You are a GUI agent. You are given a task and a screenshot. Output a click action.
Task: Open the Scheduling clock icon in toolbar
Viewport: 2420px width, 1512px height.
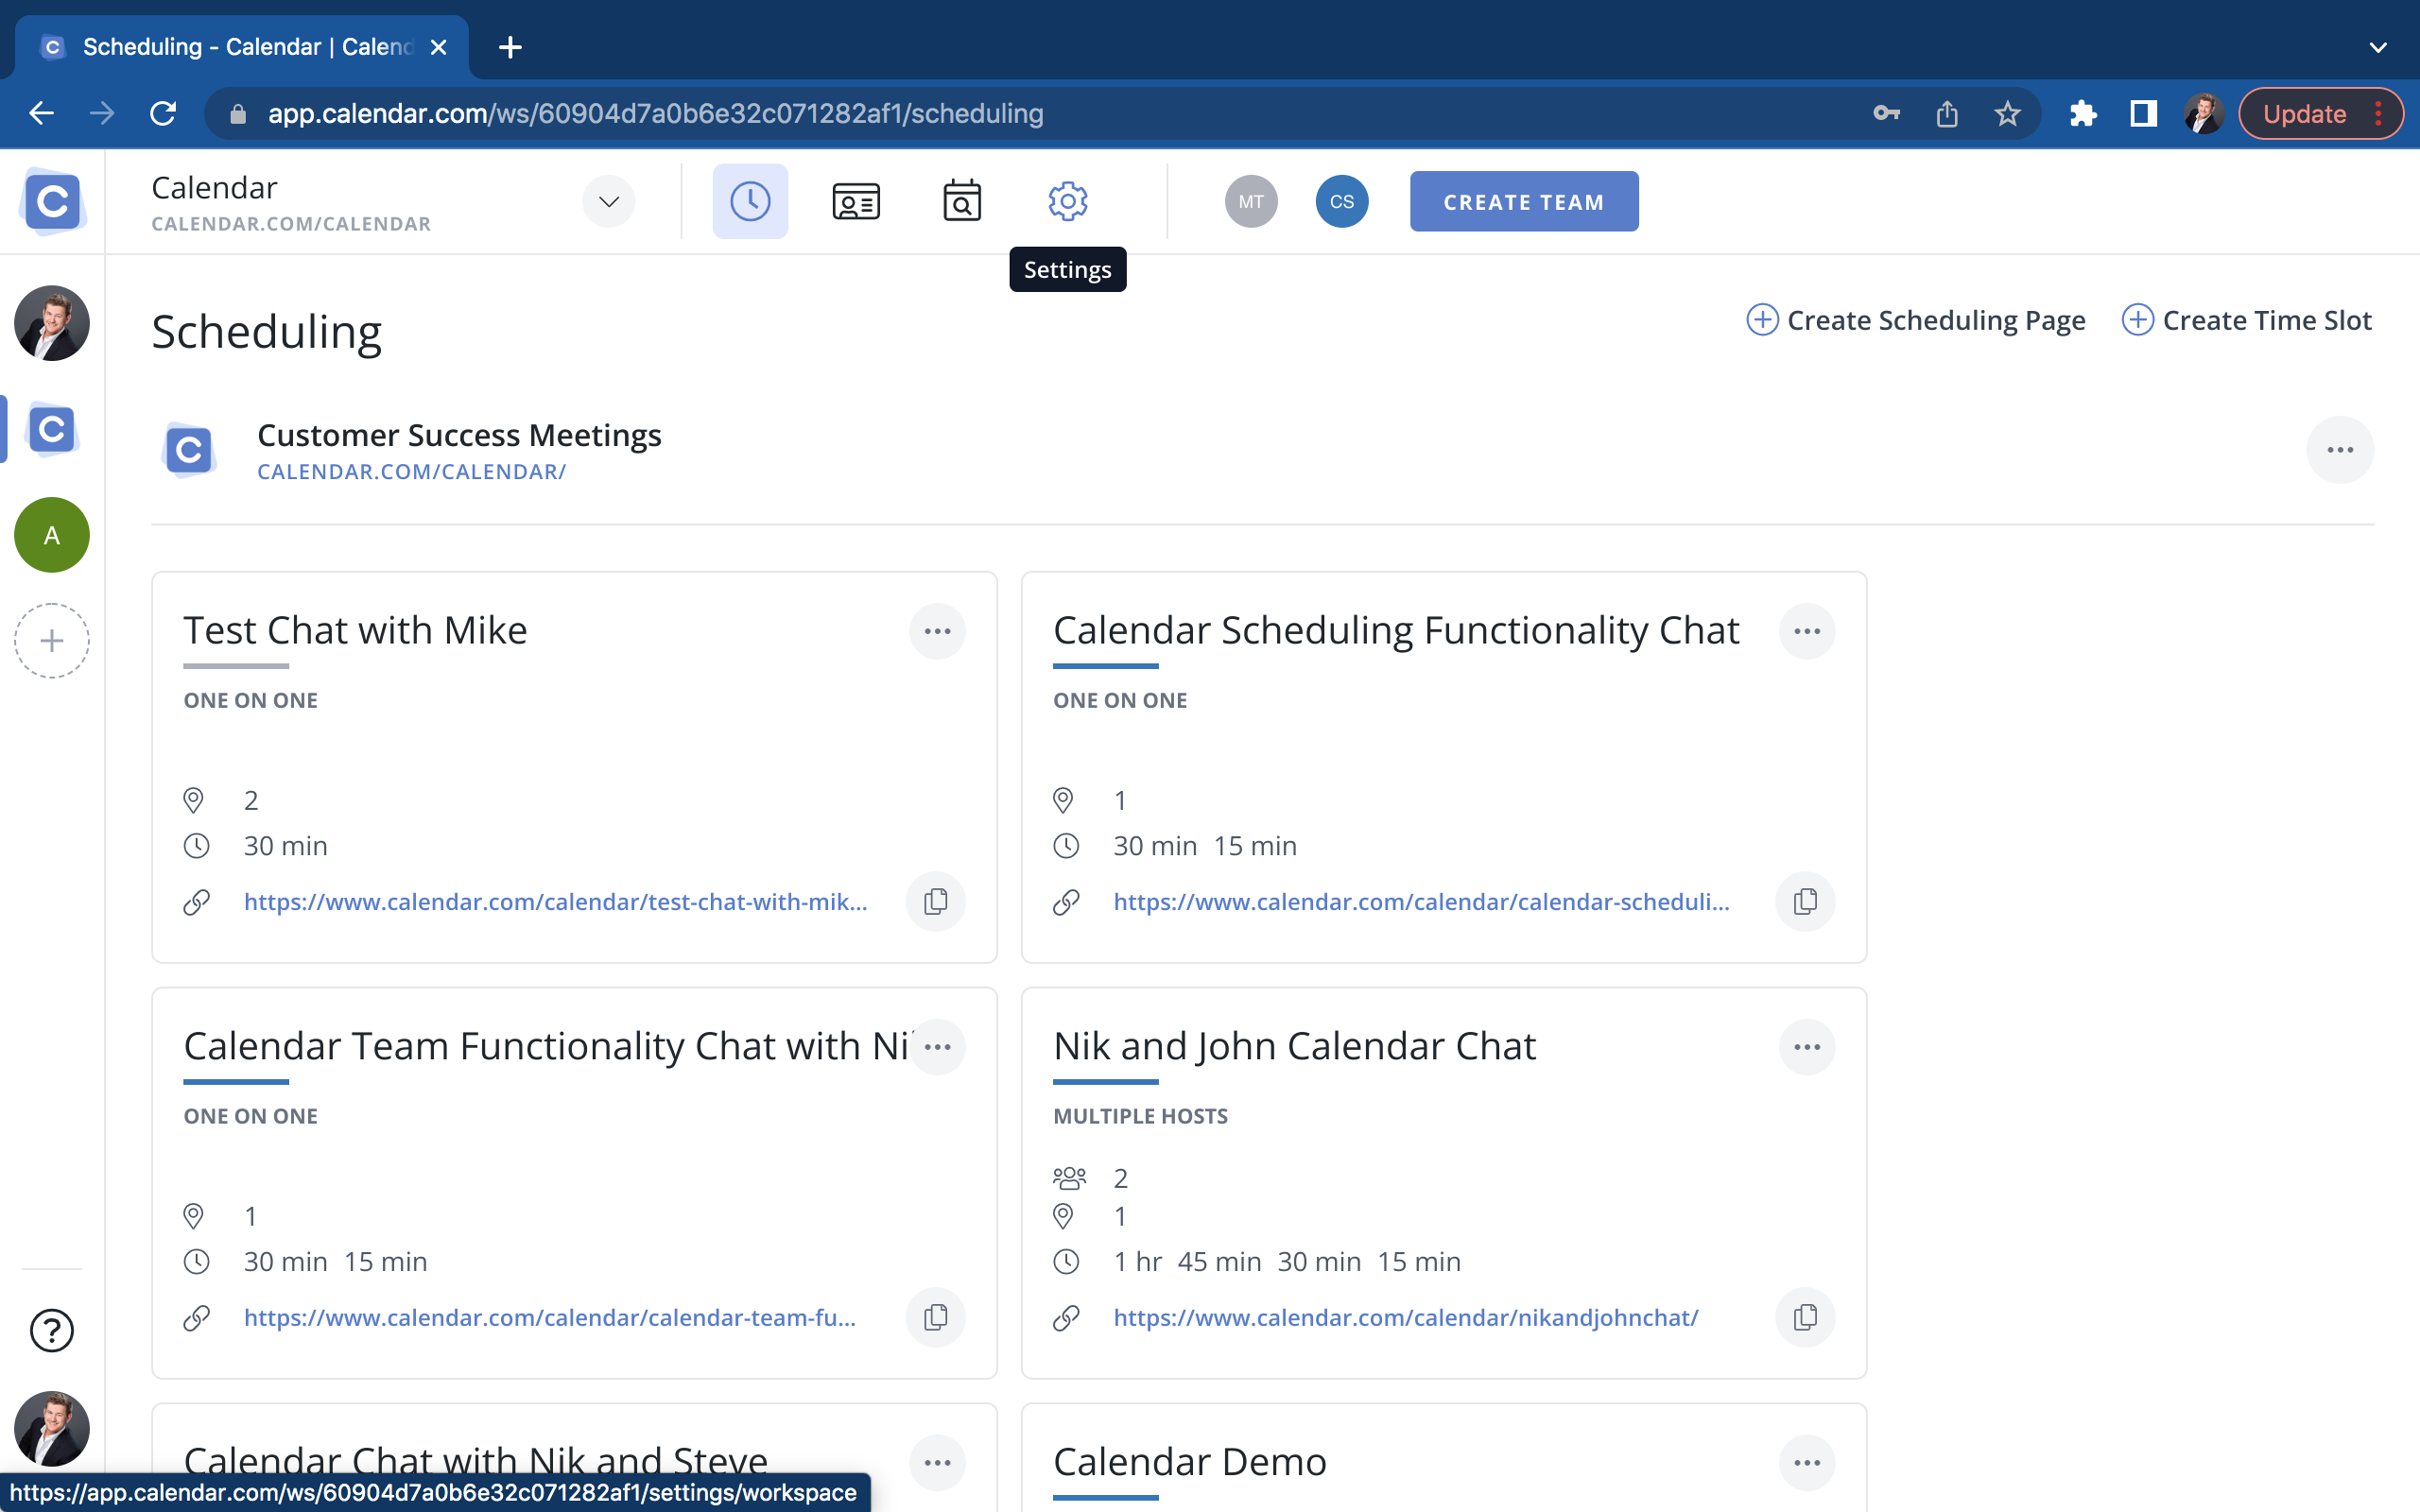750,201
